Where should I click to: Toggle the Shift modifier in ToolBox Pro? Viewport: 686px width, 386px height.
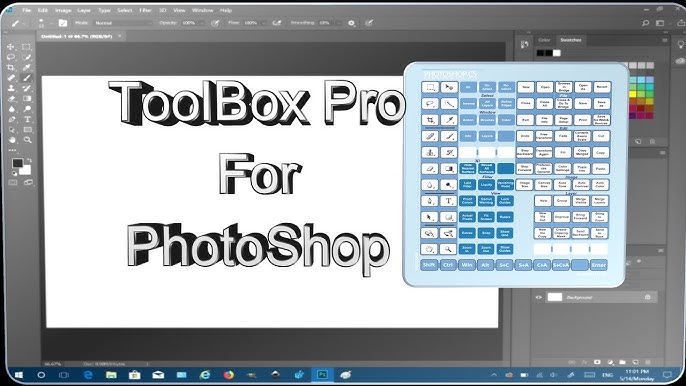[x=429, y=265]
